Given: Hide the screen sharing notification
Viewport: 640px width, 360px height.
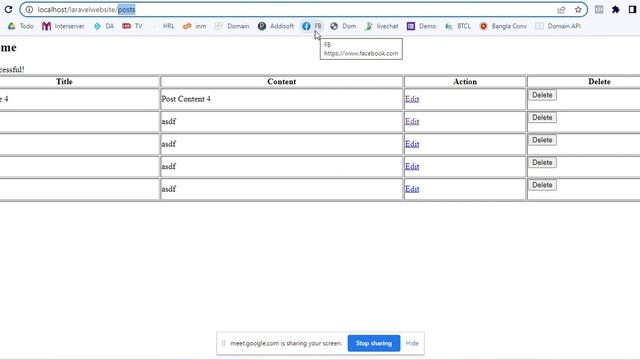Looking at the screenshot, I should (x=412, y=343).
